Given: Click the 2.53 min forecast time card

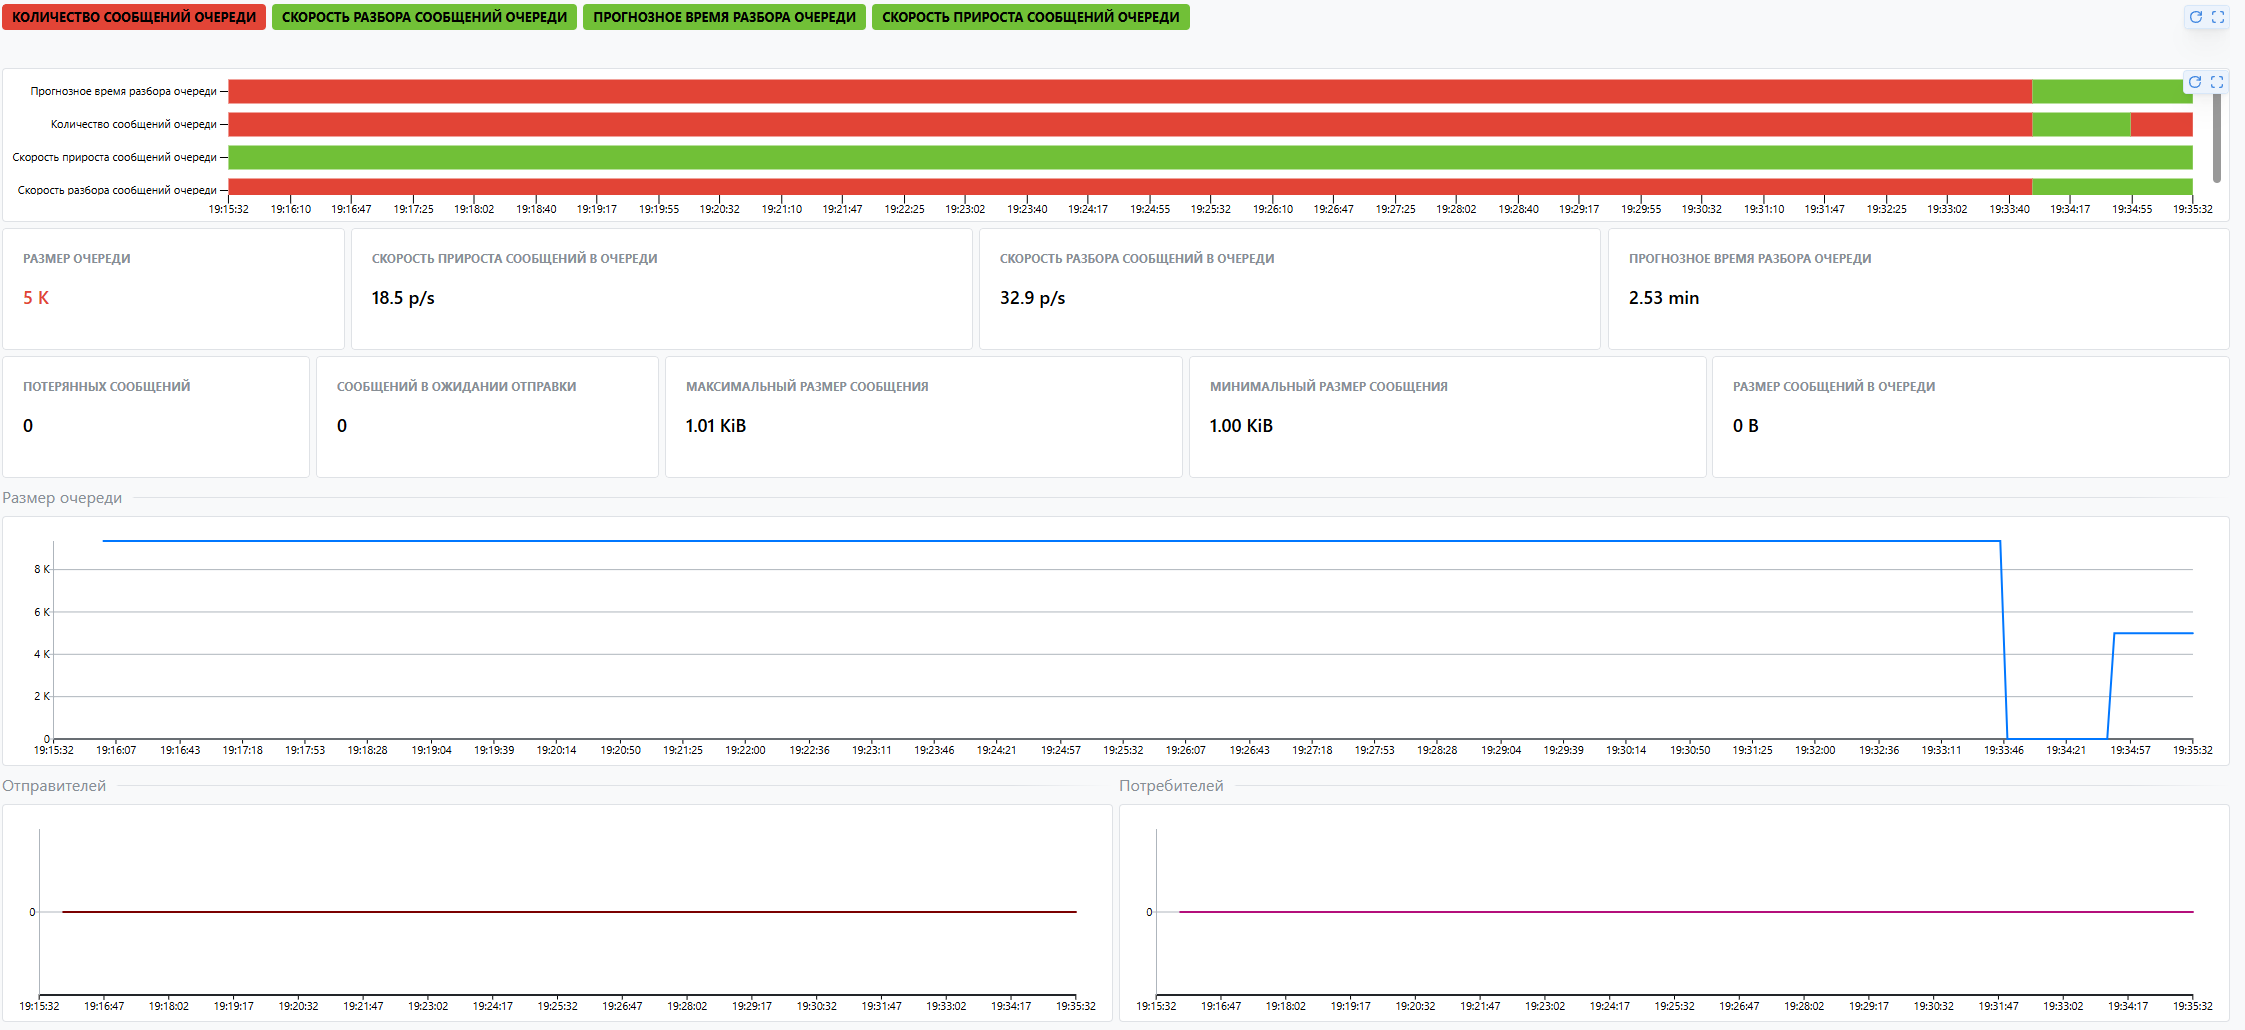Looking at the screenshot, I should coord(1918,289).
